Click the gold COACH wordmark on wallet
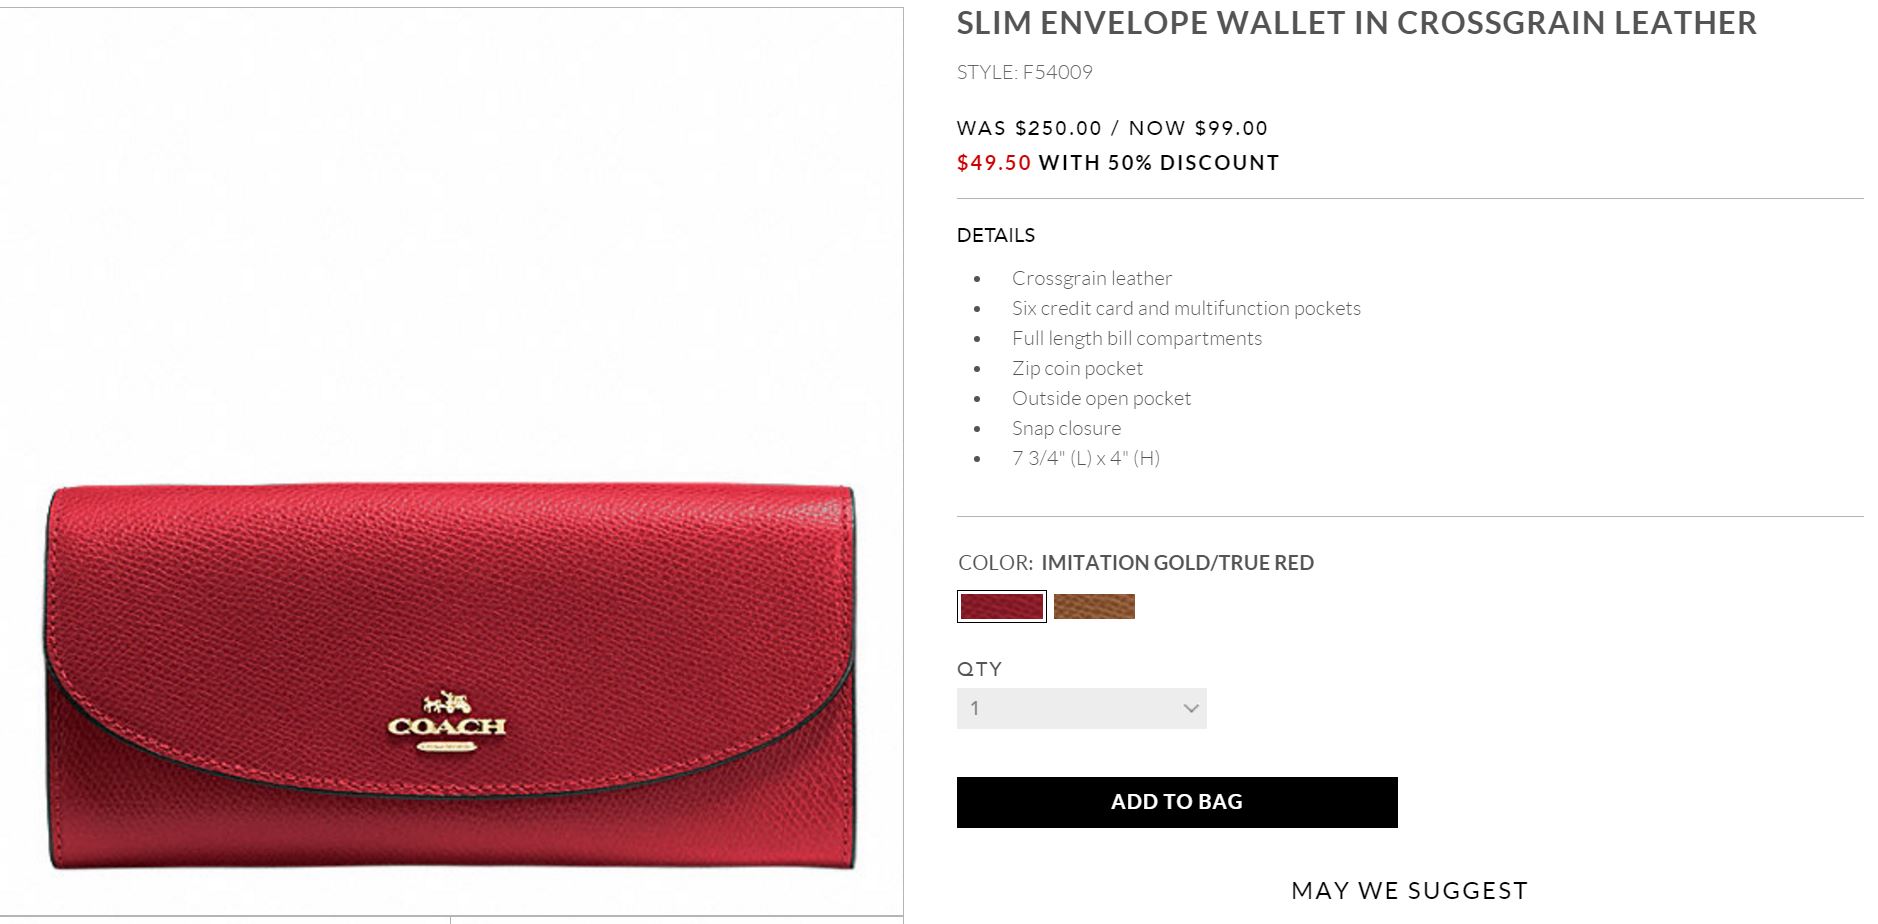Screen dimensions: 1878x924 447,727
